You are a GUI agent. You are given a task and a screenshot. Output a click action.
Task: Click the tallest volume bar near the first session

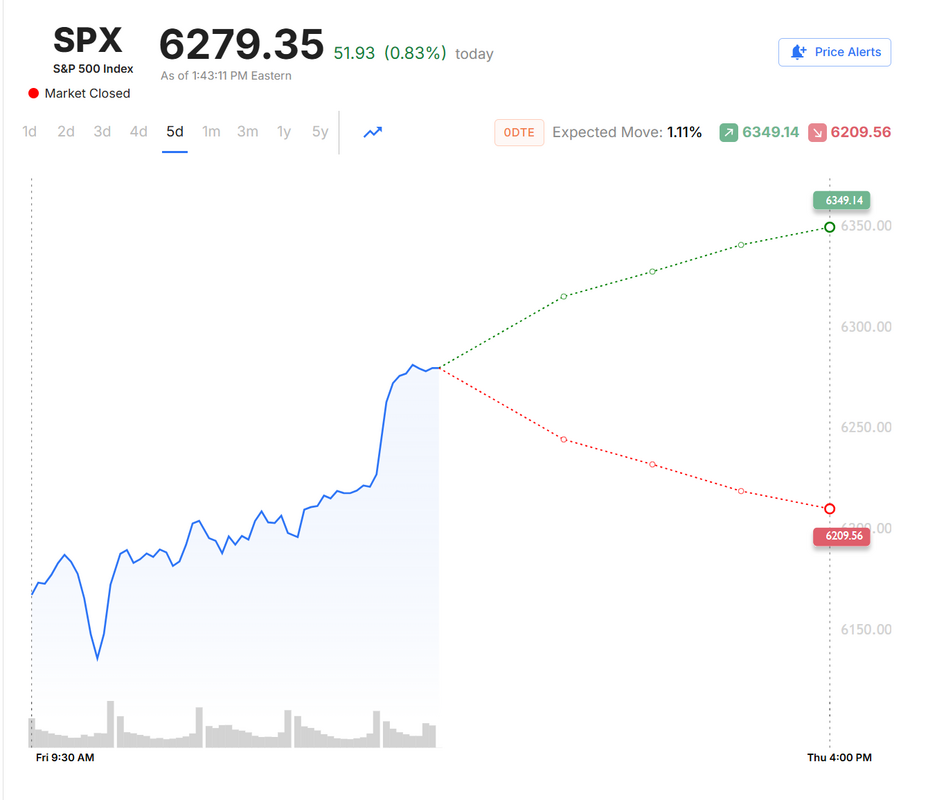tap(110, 724)
